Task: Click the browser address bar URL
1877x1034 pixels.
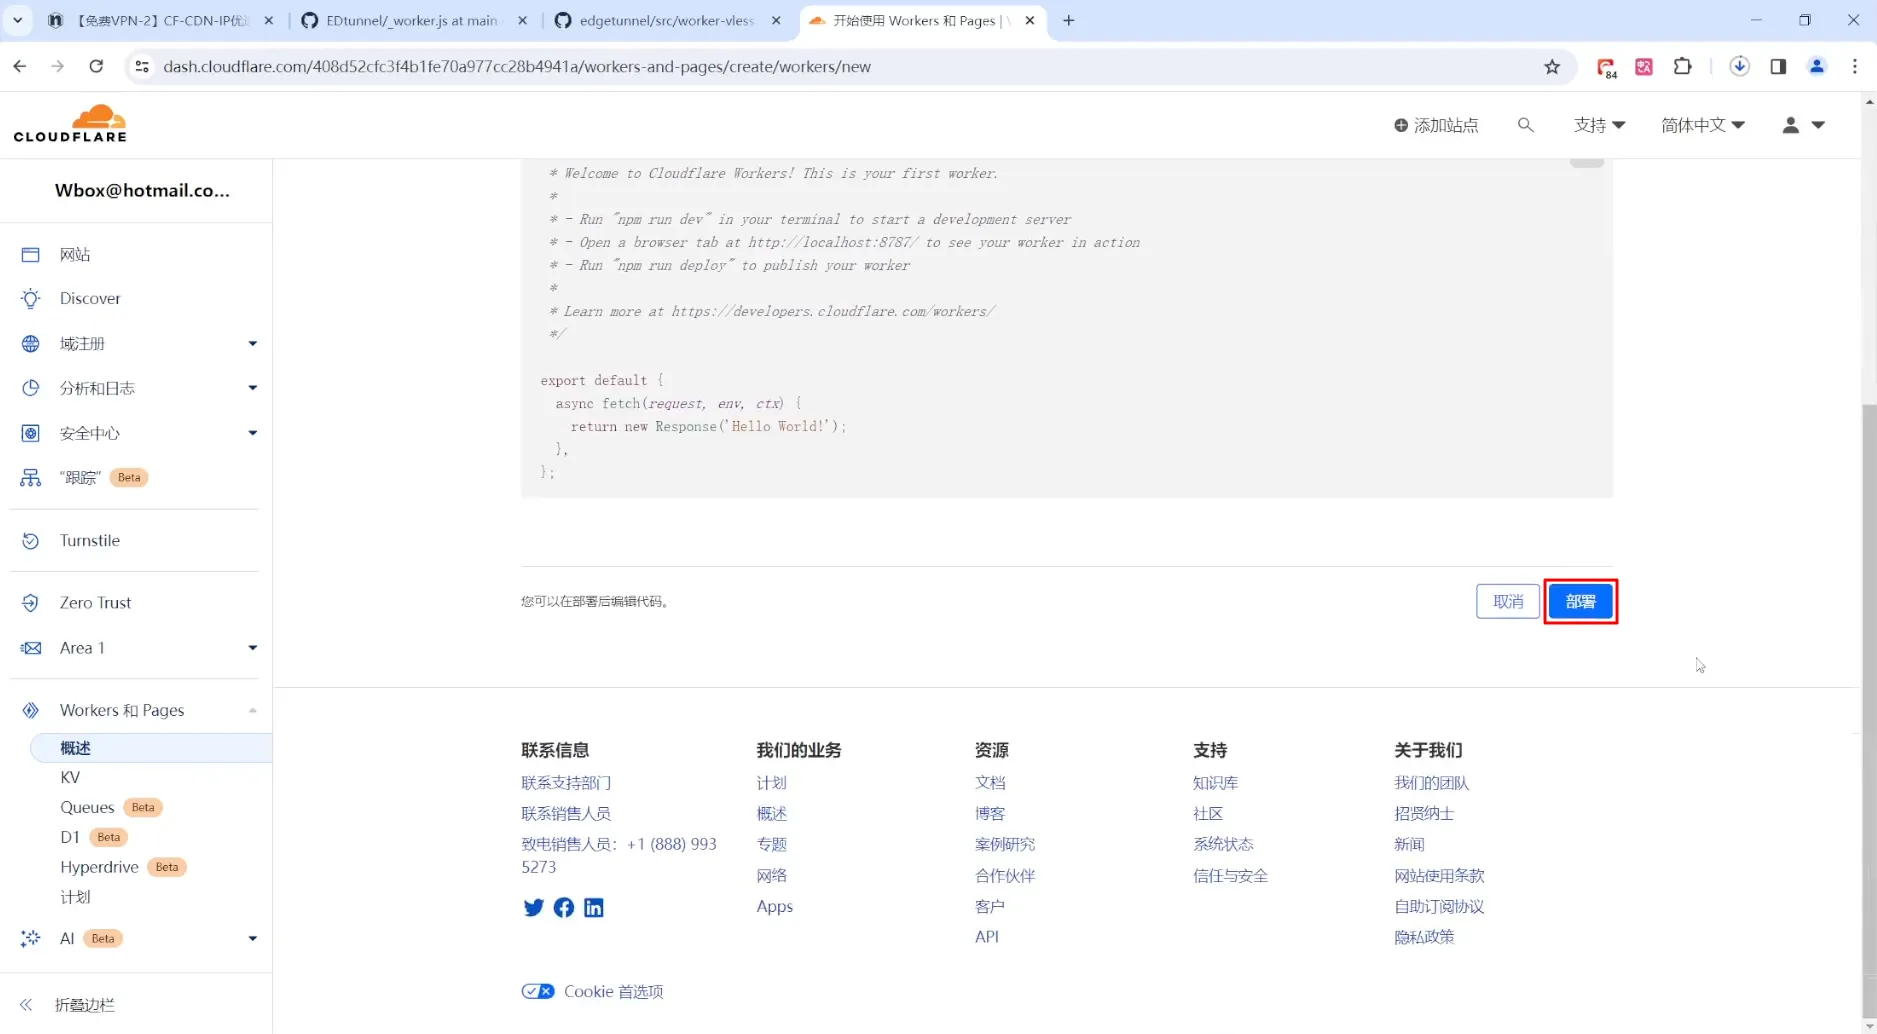Action: point(517,67)
